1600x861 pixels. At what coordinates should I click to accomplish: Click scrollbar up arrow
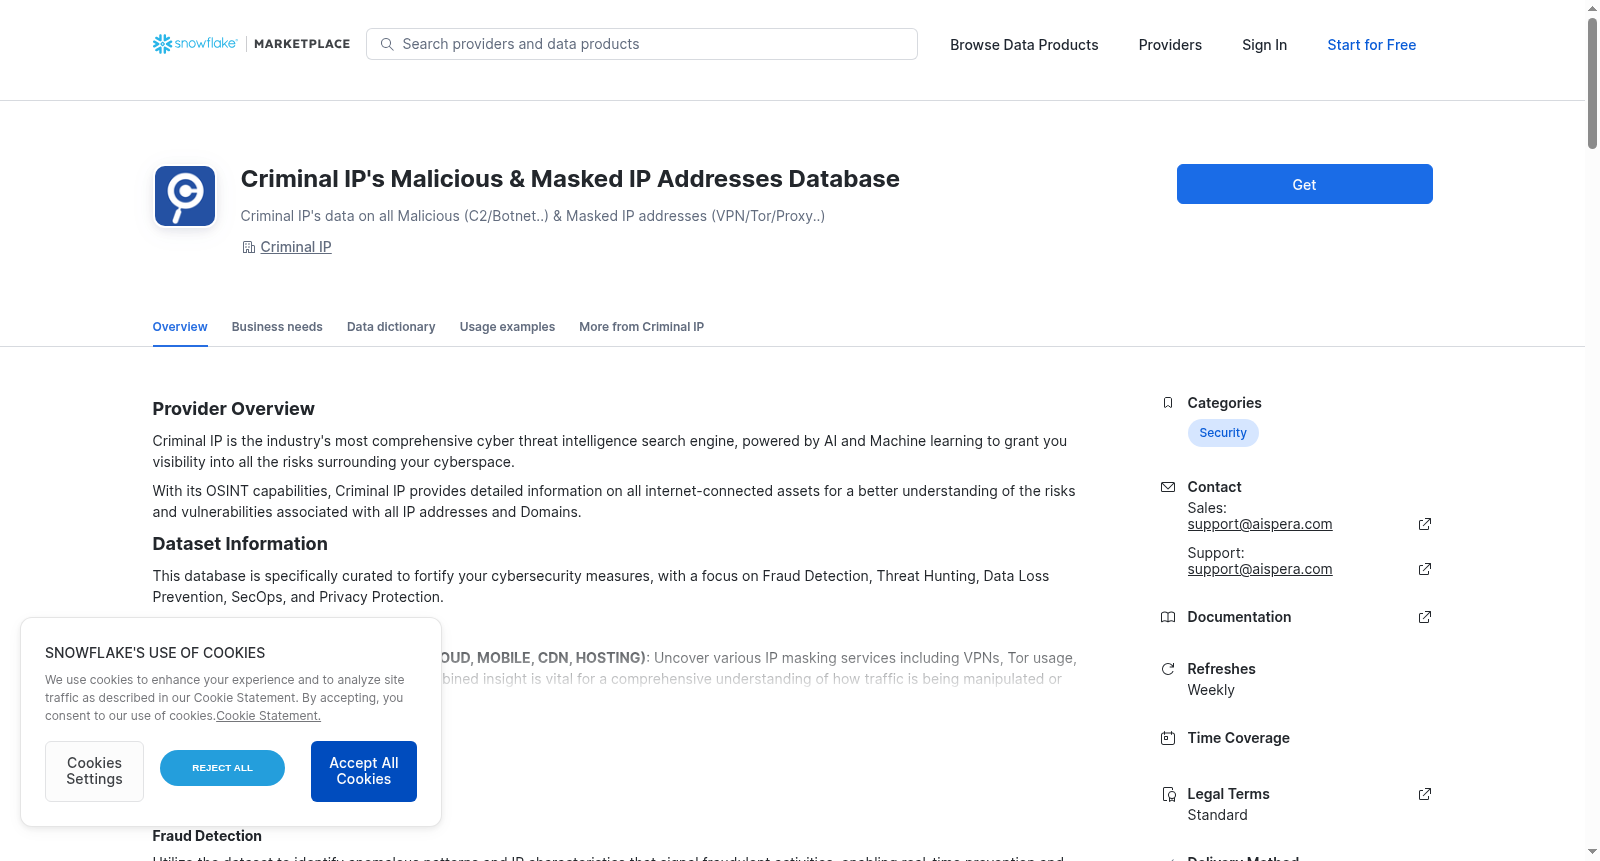point(1592,8)
